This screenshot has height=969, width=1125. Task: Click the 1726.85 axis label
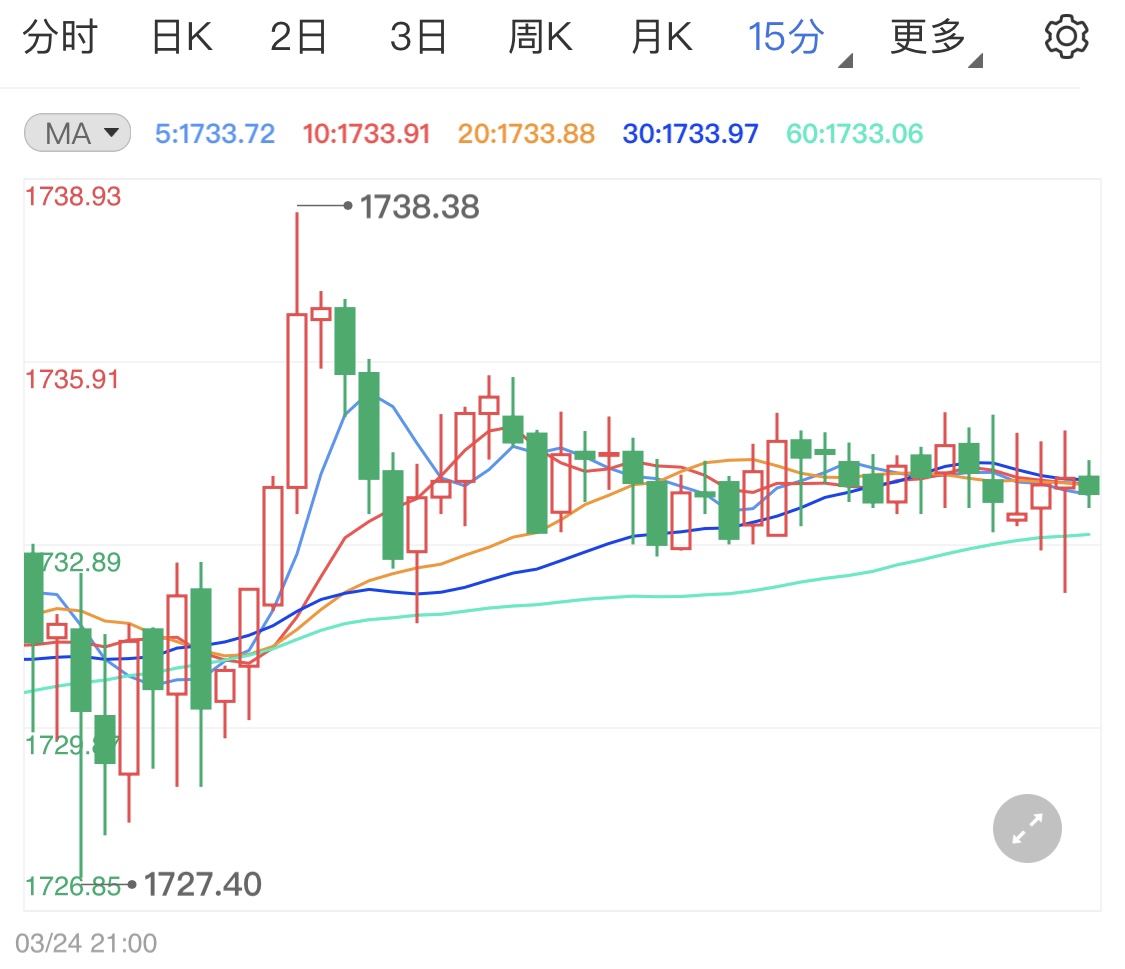point(72,887)
